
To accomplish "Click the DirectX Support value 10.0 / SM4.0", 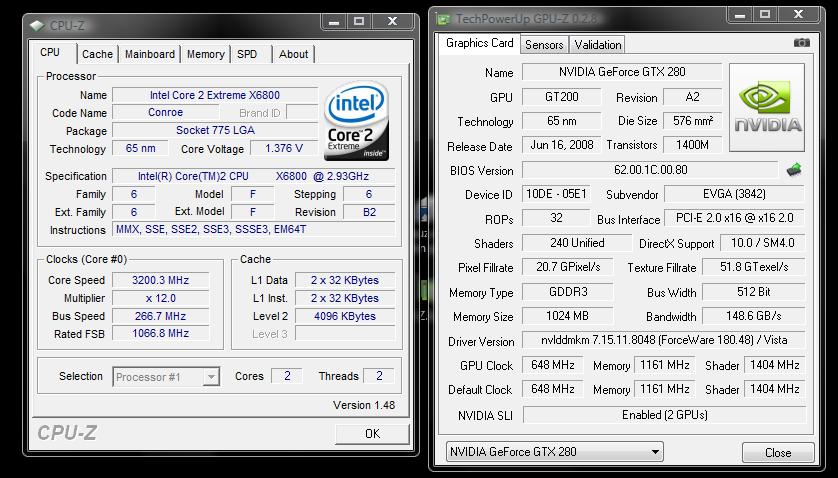I will click(x=763, y=243).
